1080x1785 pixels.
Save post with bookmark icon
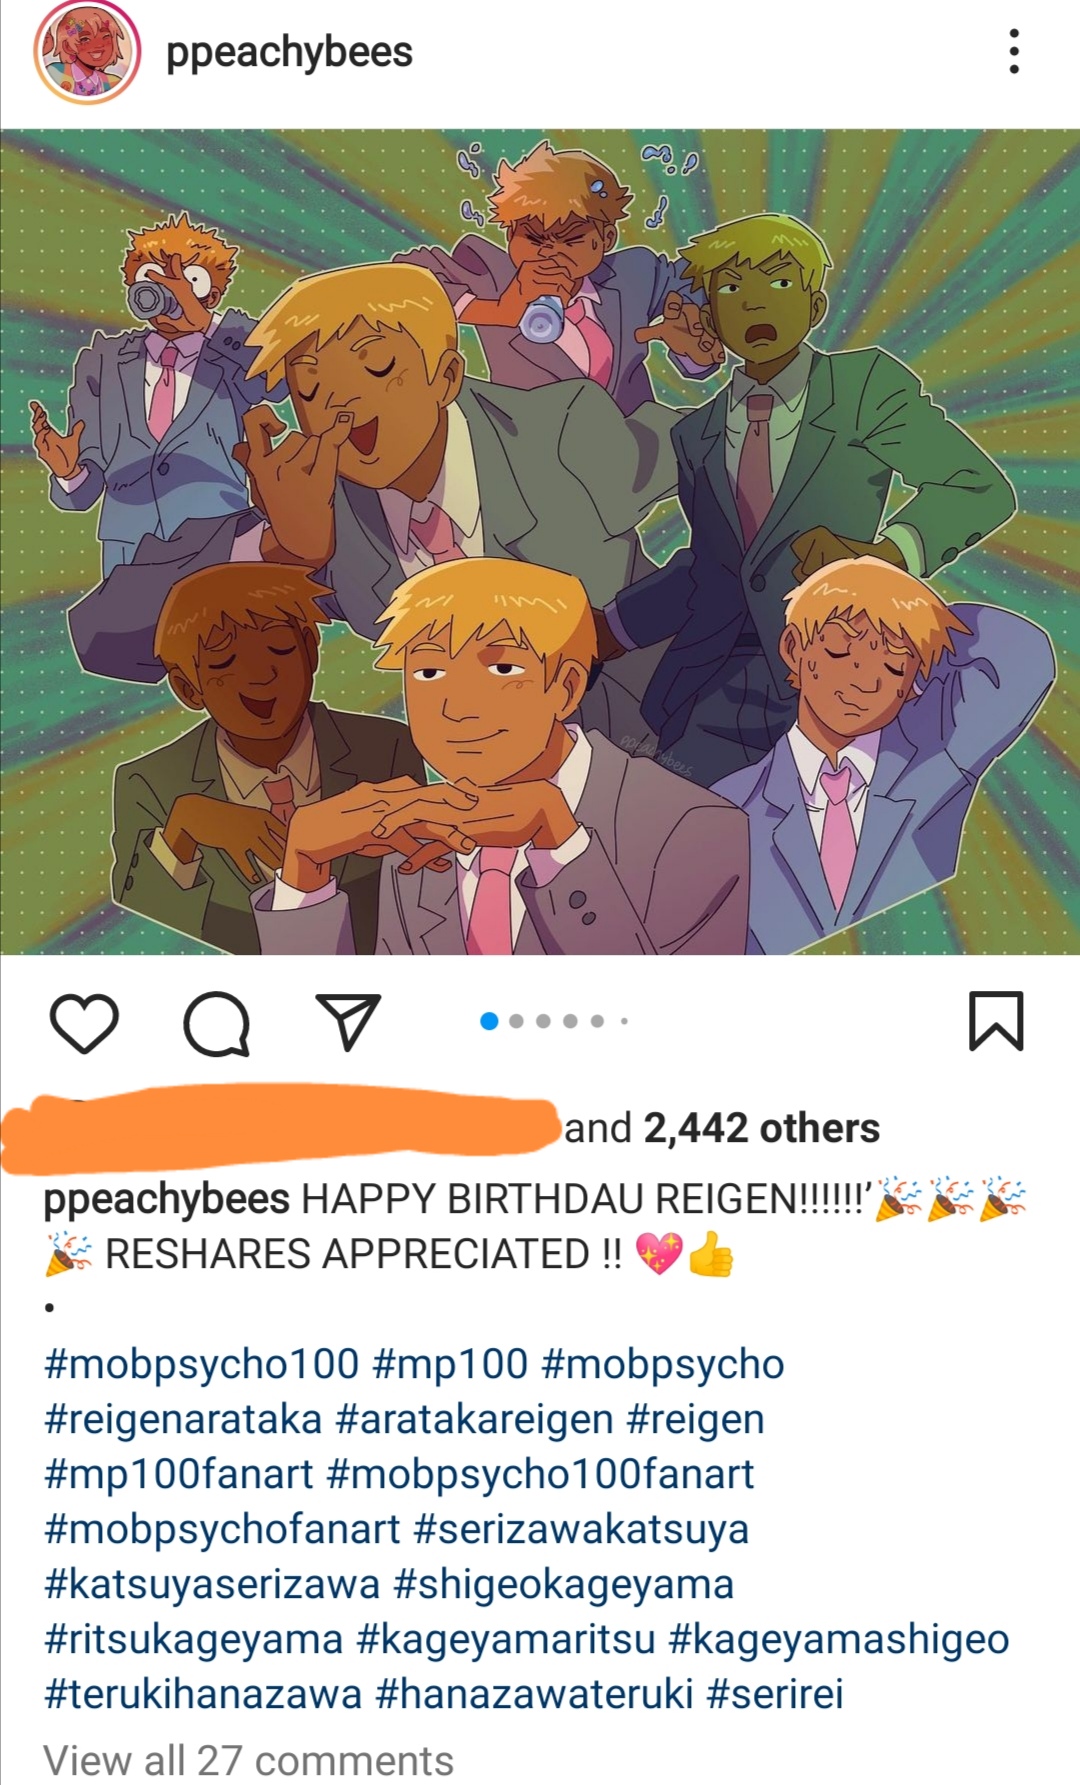996,1021
